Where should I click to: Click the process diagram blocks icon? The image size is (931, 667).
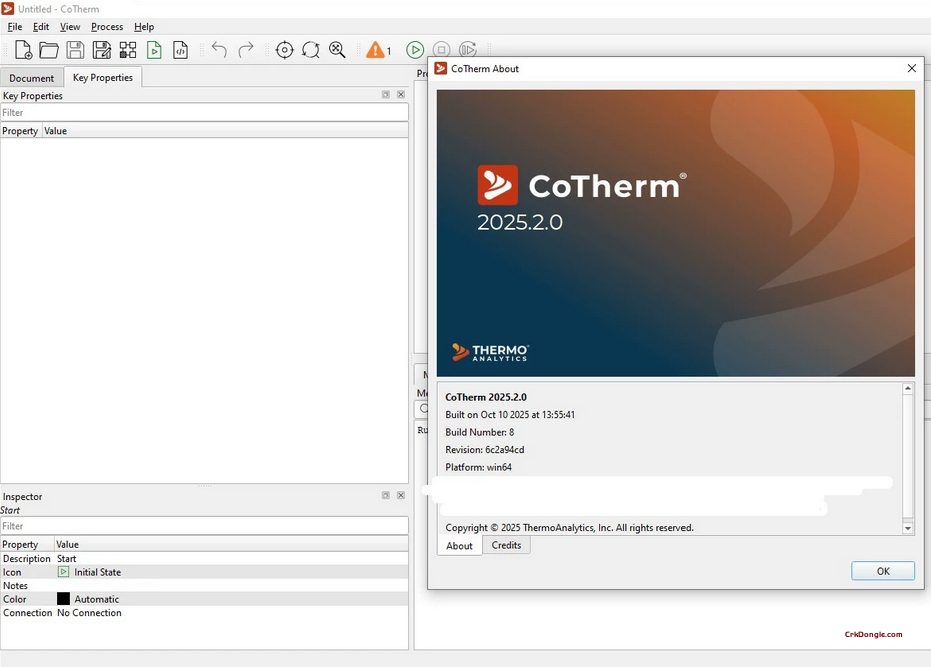click(128, 50)
